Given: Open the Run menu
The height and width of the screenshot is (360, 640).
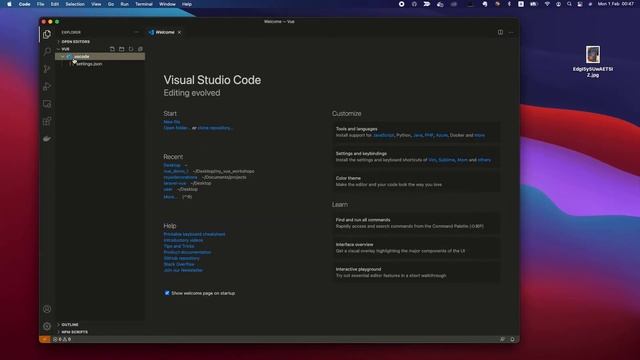Looking at the screenshot, I should [x=124, y=4].
